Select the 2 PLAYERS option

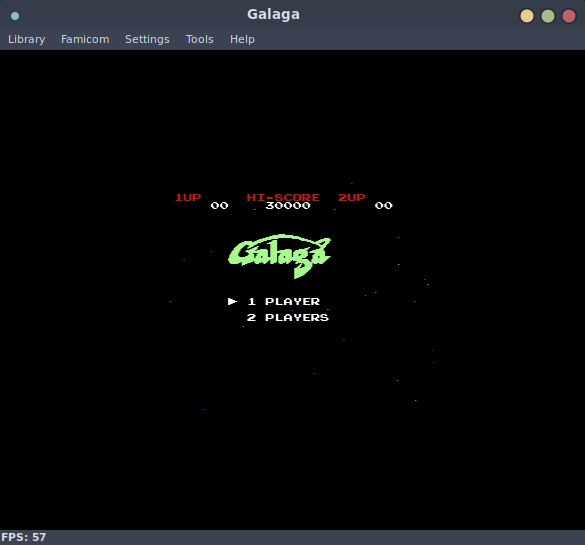[288, 317]
